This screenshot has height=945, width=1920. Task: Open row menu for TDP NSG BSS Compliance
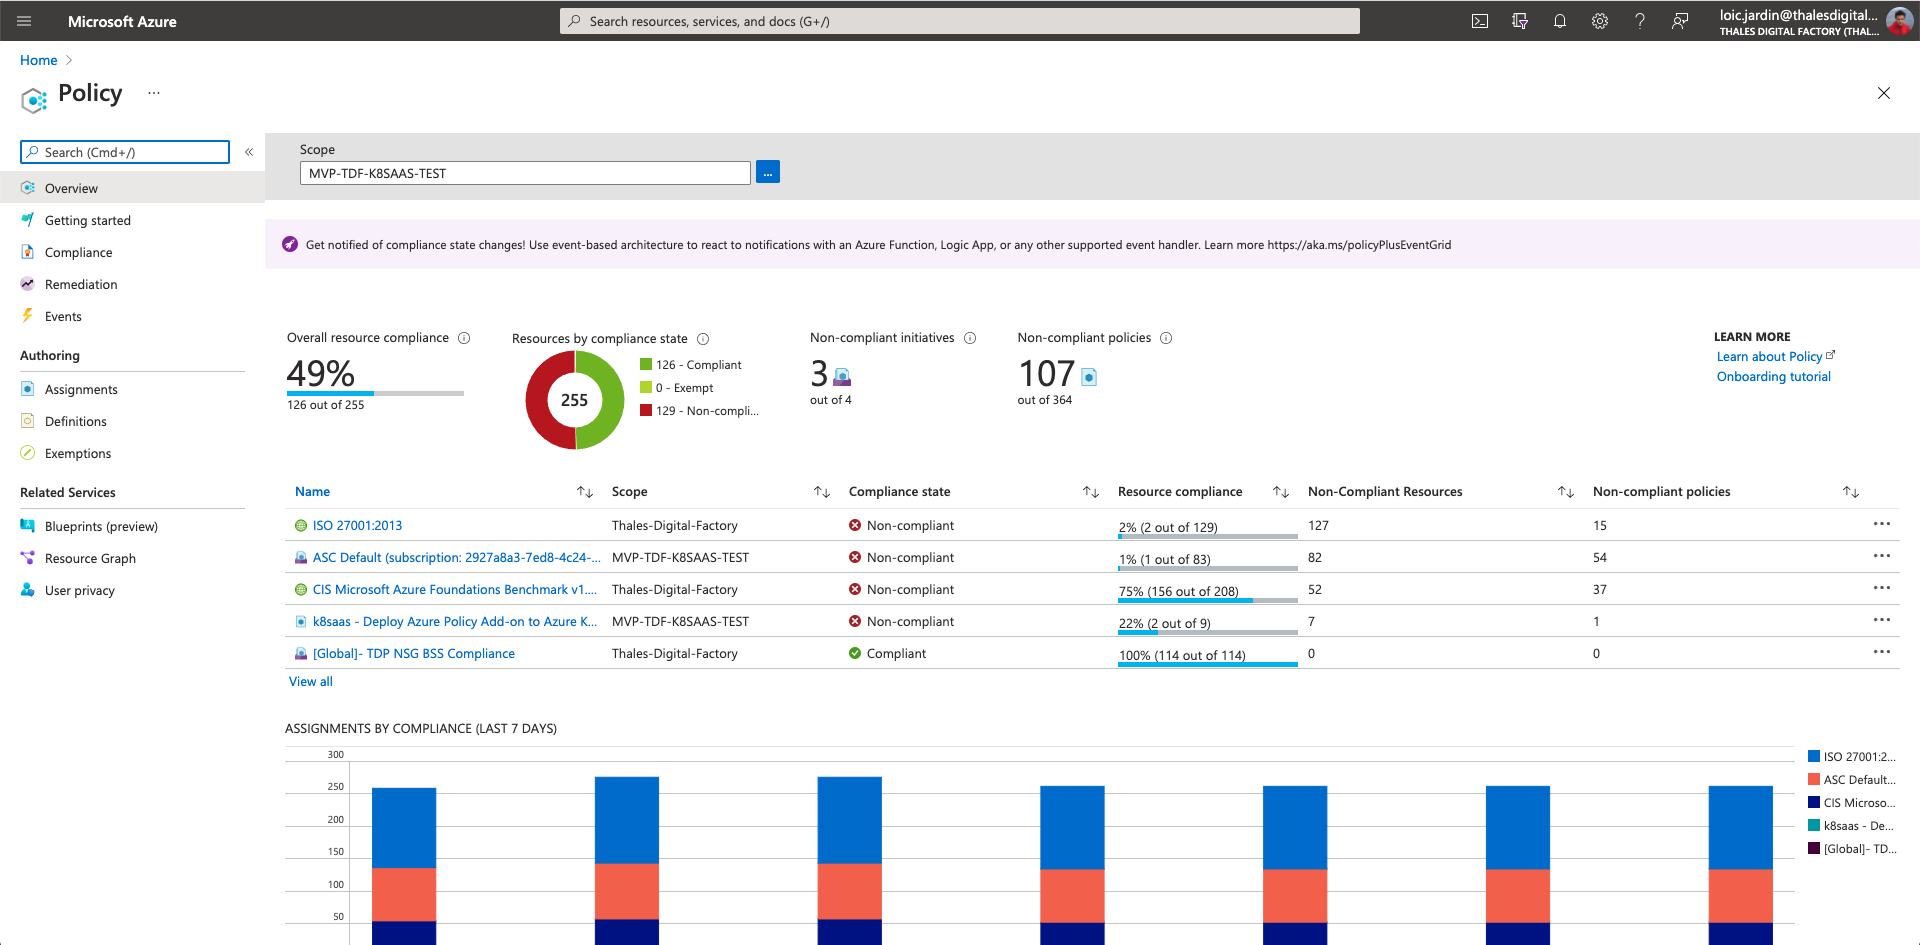[1882, 652]
